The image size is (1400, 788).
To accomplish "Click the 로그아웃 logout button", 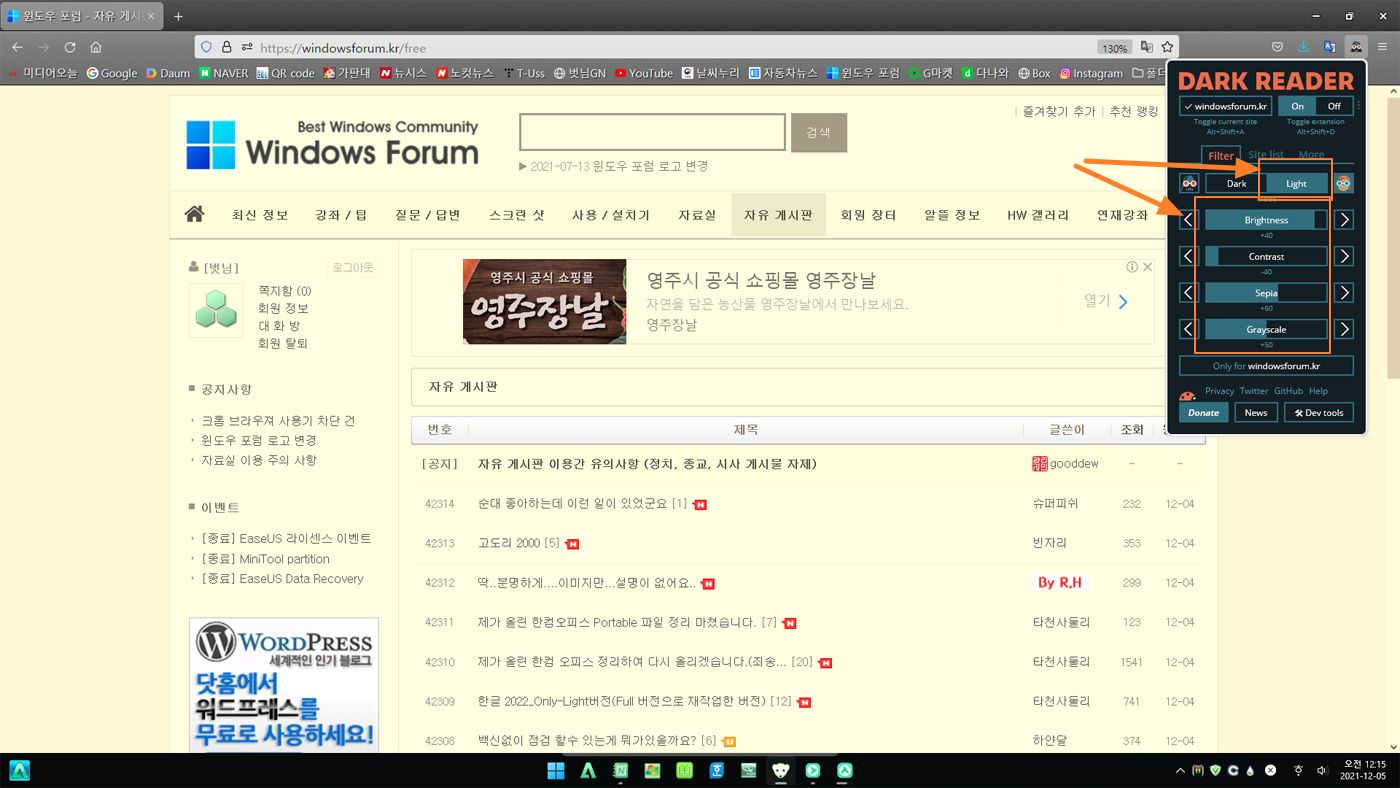I will point(353,267).
